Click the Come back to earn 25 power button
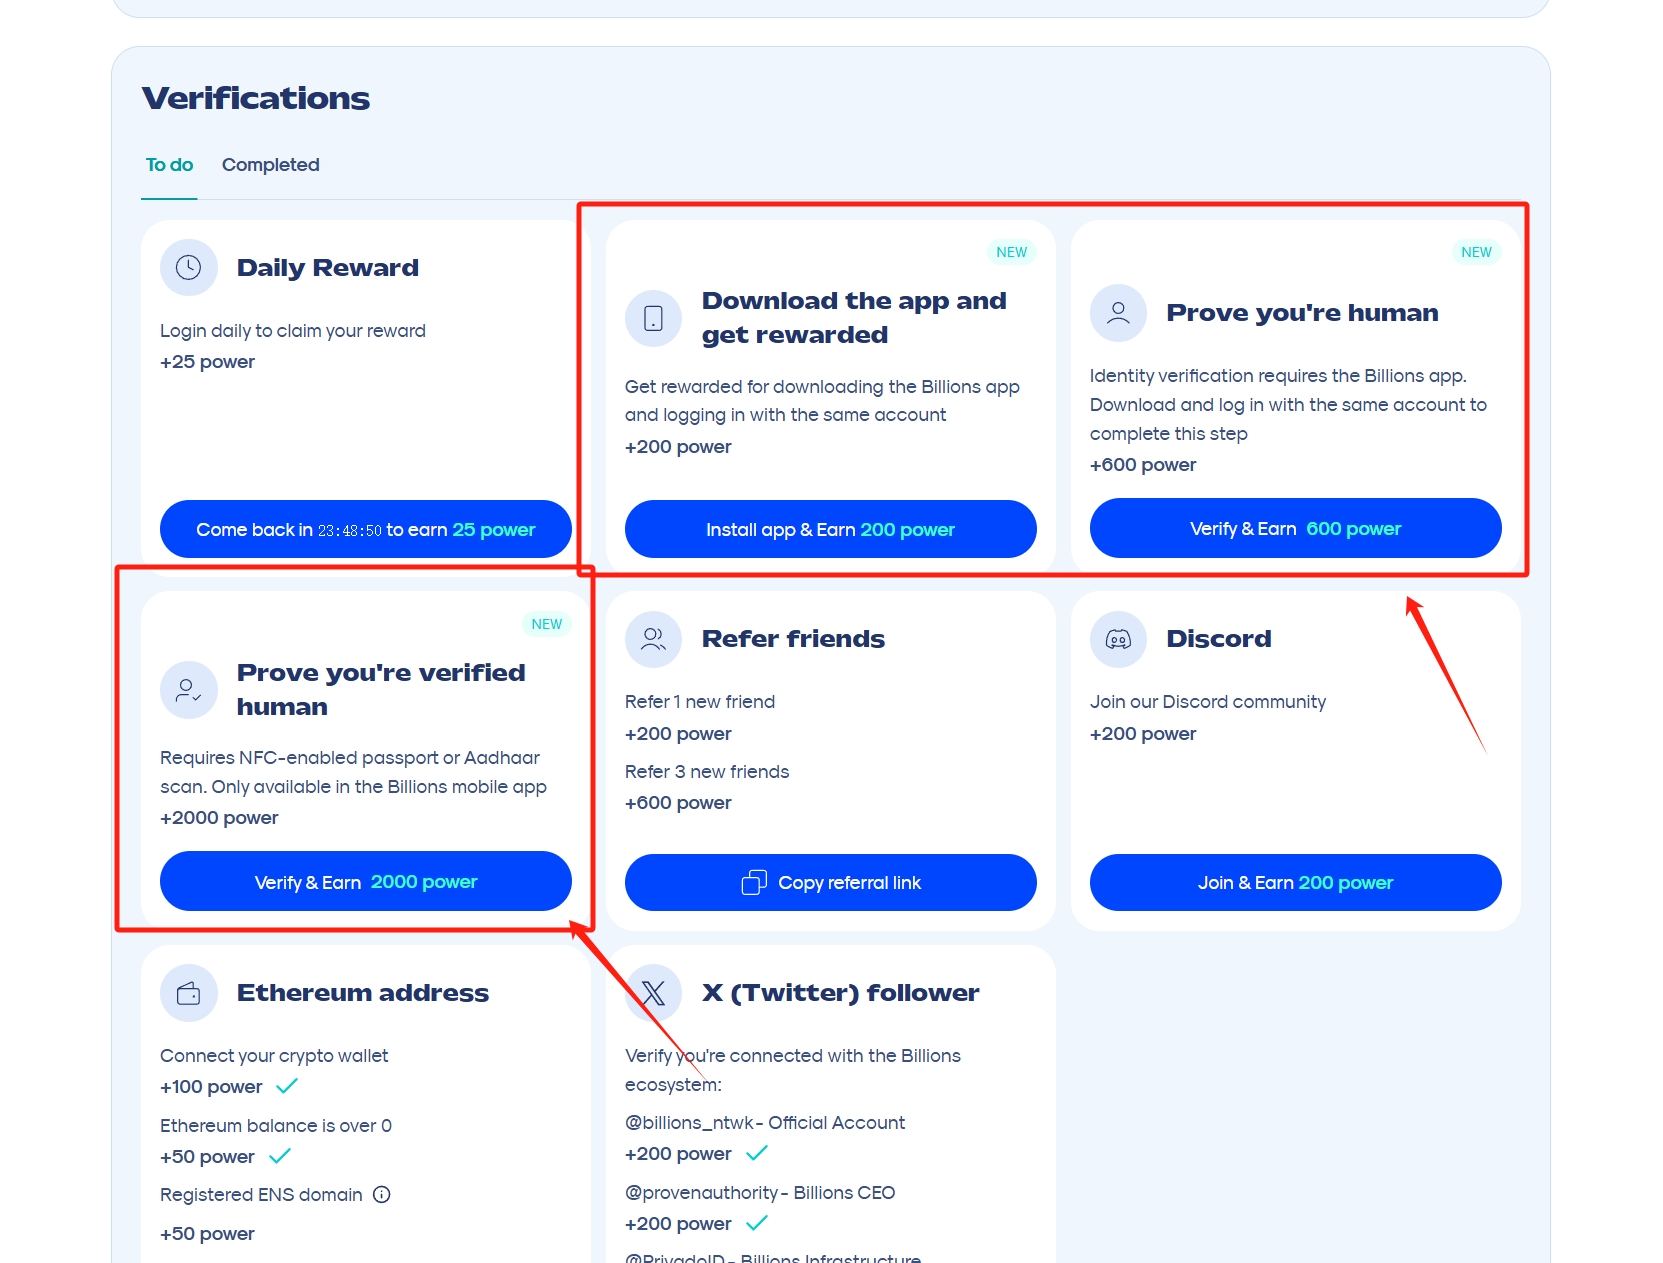1663x1263 pixels. point(365,530)
